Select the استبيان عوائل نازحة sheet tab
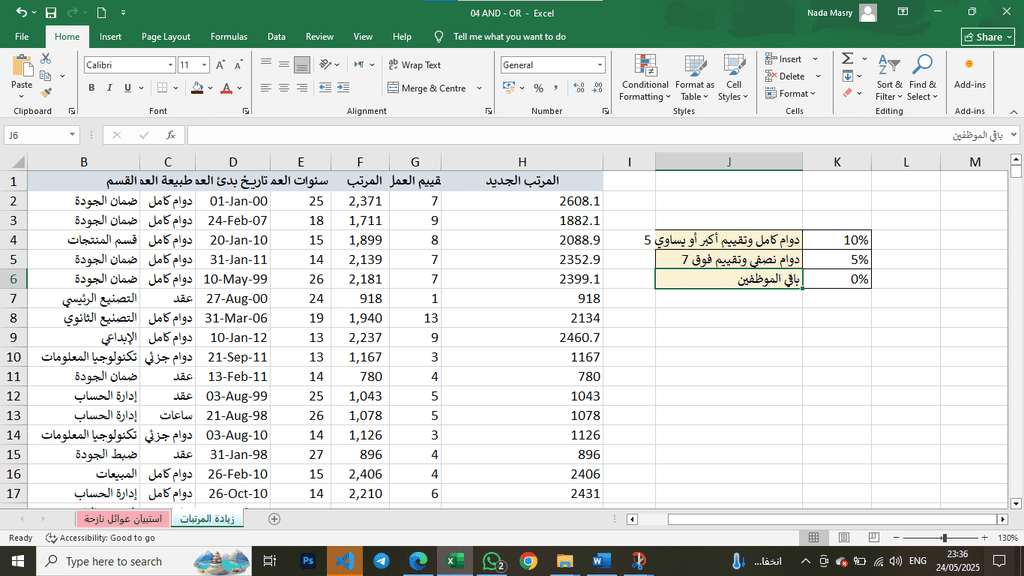Image resolution: width=1024 pixels, height=576 pixels. point(122,519)
